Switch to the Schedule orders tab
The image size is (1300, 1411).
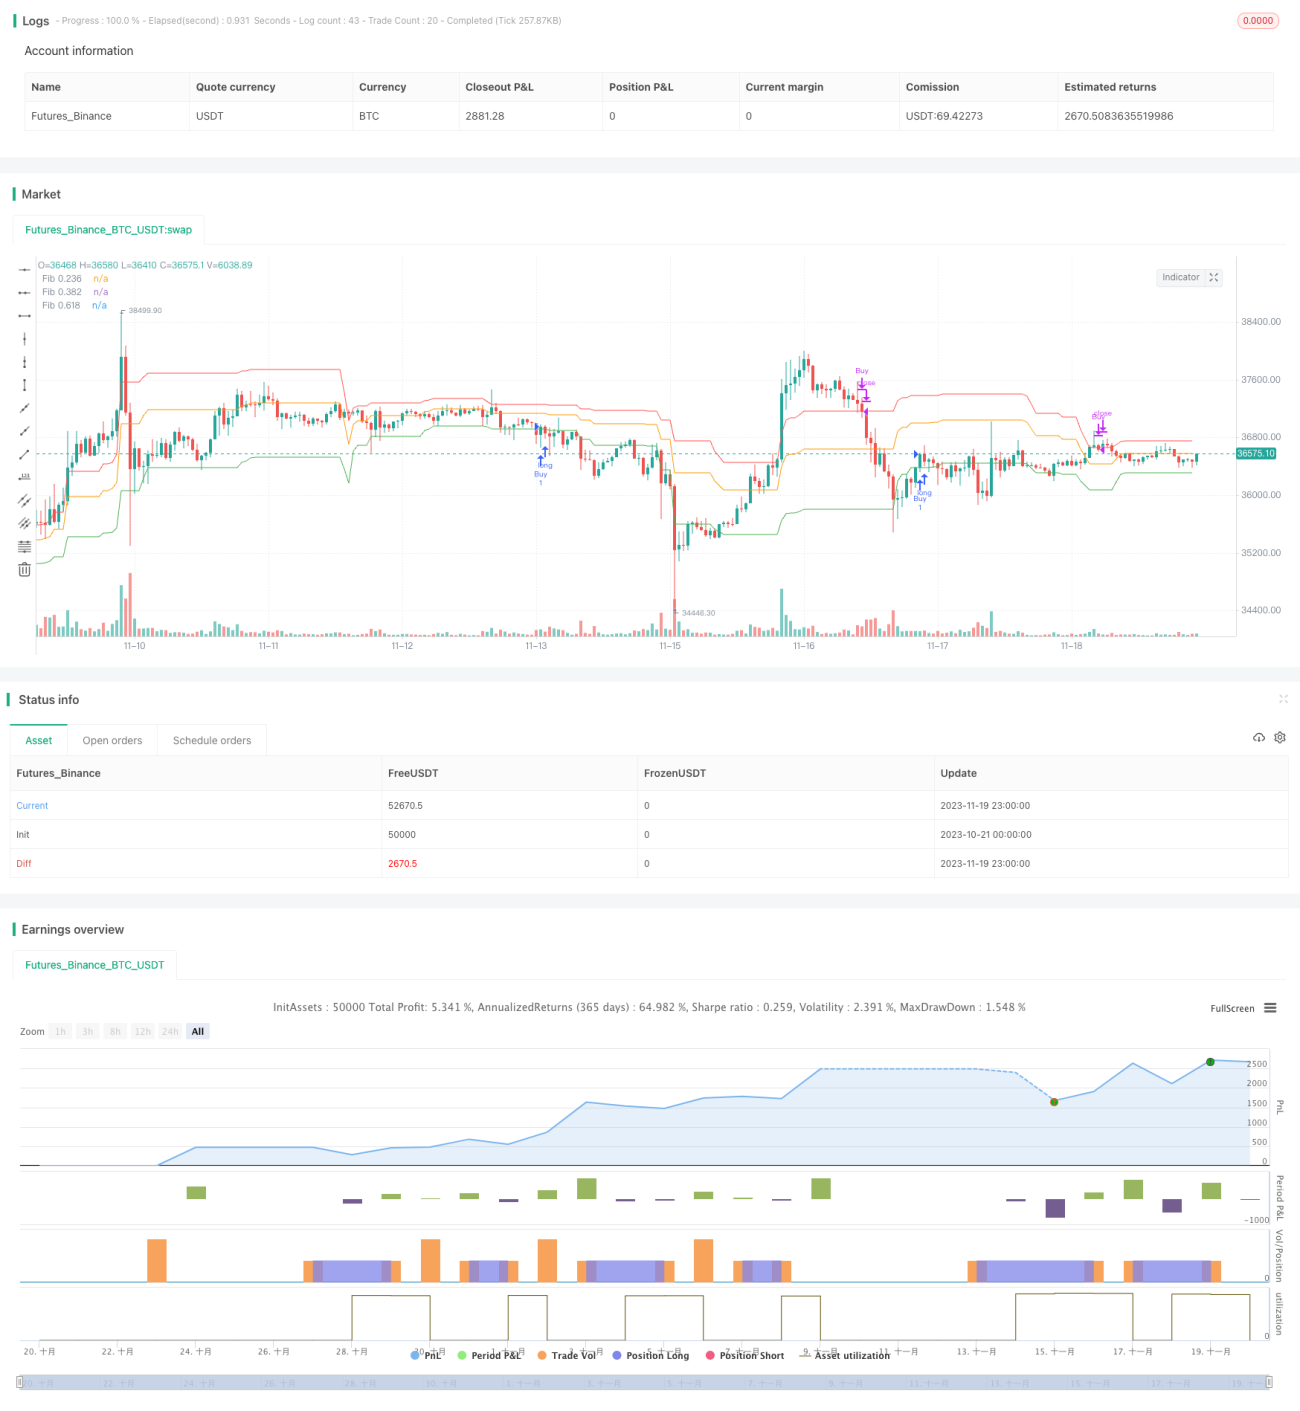point(212,740)
